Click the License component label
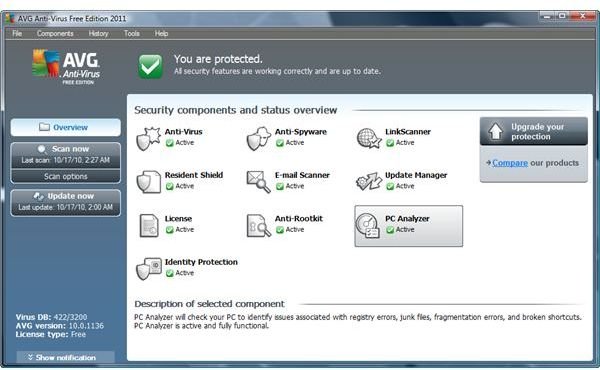Viewport: 600px width, 370px height. 178,218
